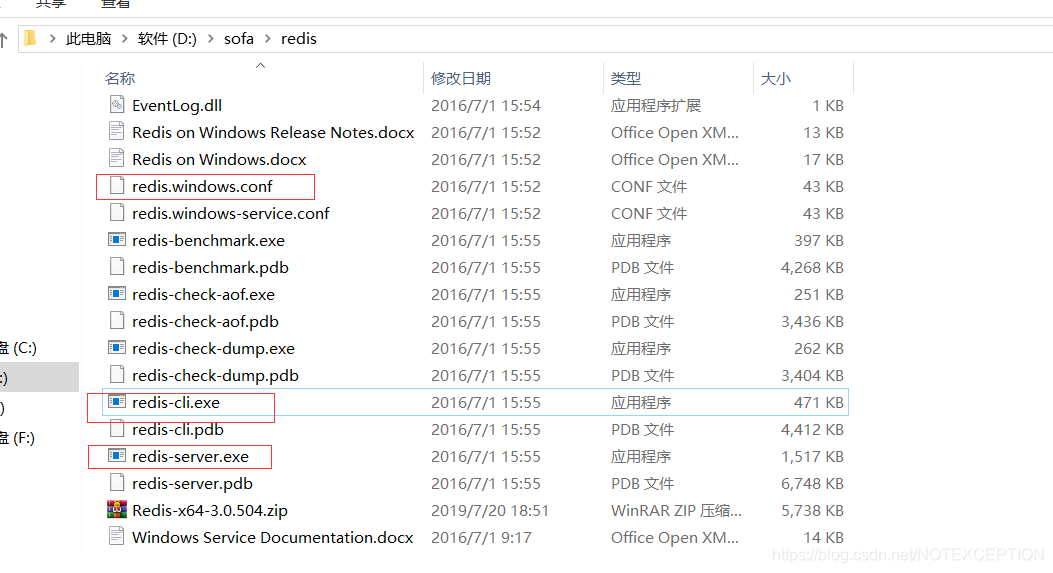
Task: Sort by 修改日期 column header
Action: point(461,79)
